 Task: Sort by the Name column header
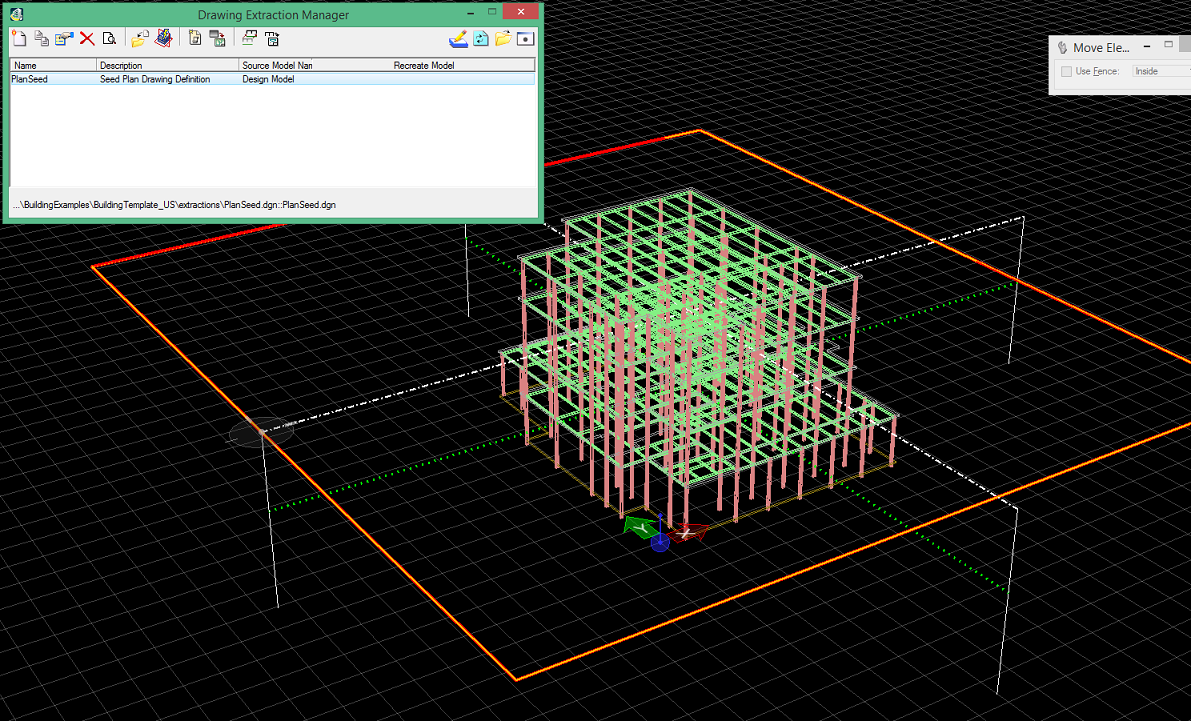coord(52,65)
